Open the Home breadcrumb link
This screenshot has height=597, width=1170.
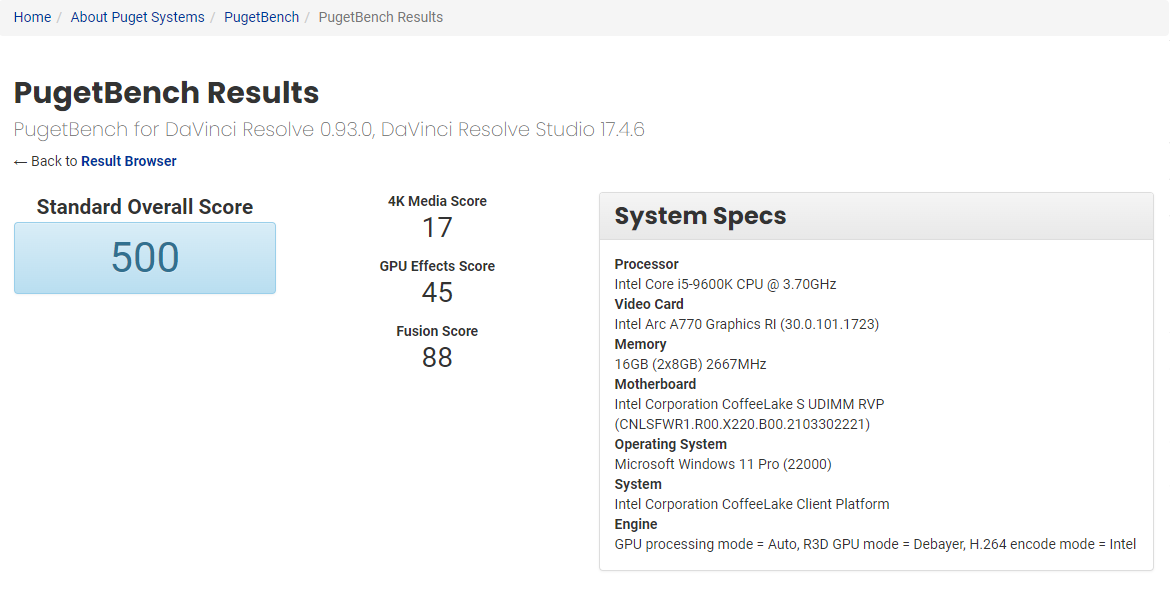32,17
